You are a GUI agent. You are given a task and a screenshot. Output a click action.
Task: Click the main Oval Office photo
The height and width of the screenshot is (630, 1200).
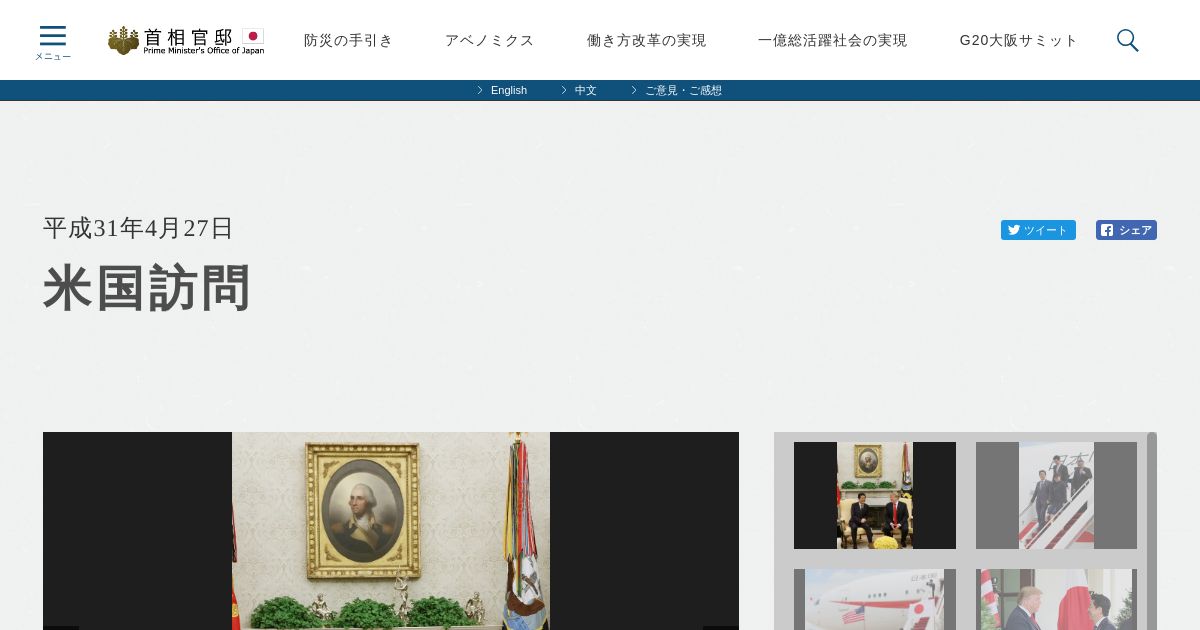click(x=391, y=531)
